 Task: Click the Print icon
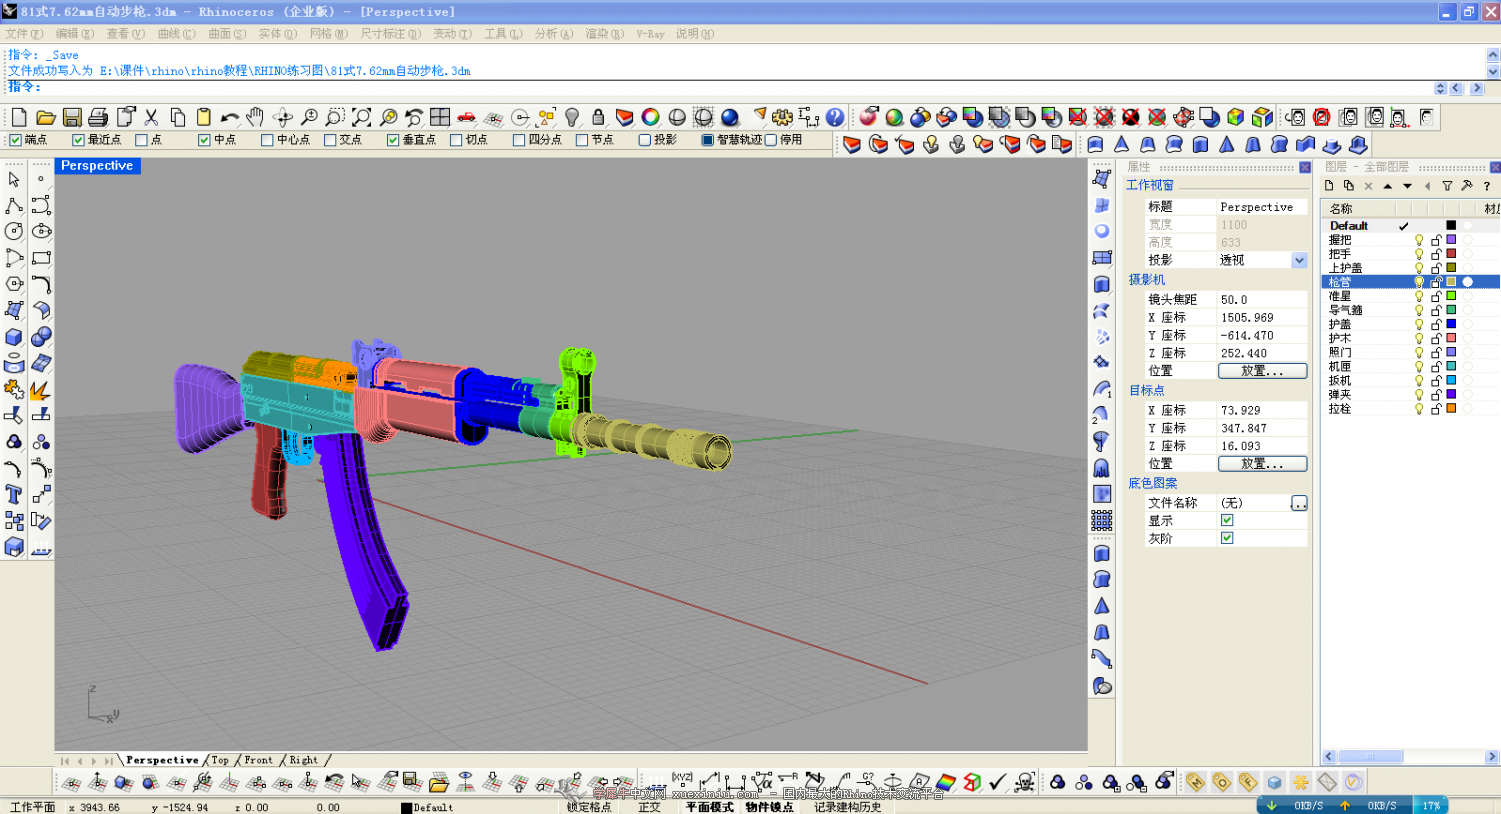coord(98,117)
